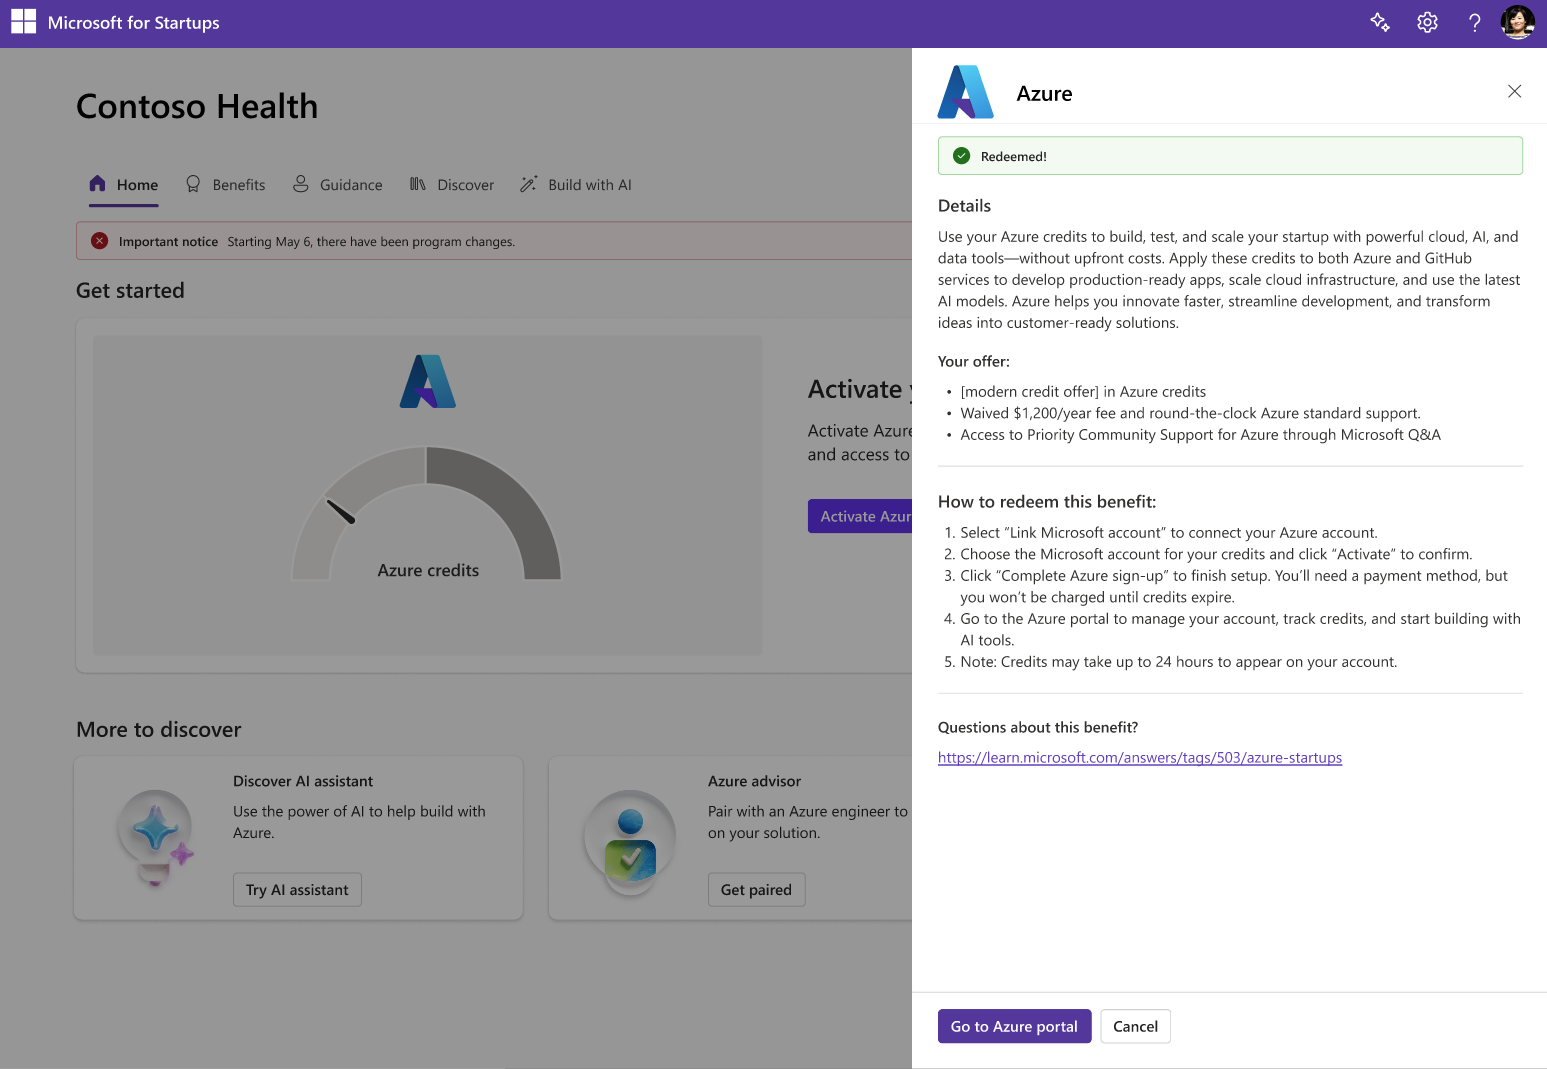
Task: Click the Help question mark icon
Action: tap(1474, 21)
